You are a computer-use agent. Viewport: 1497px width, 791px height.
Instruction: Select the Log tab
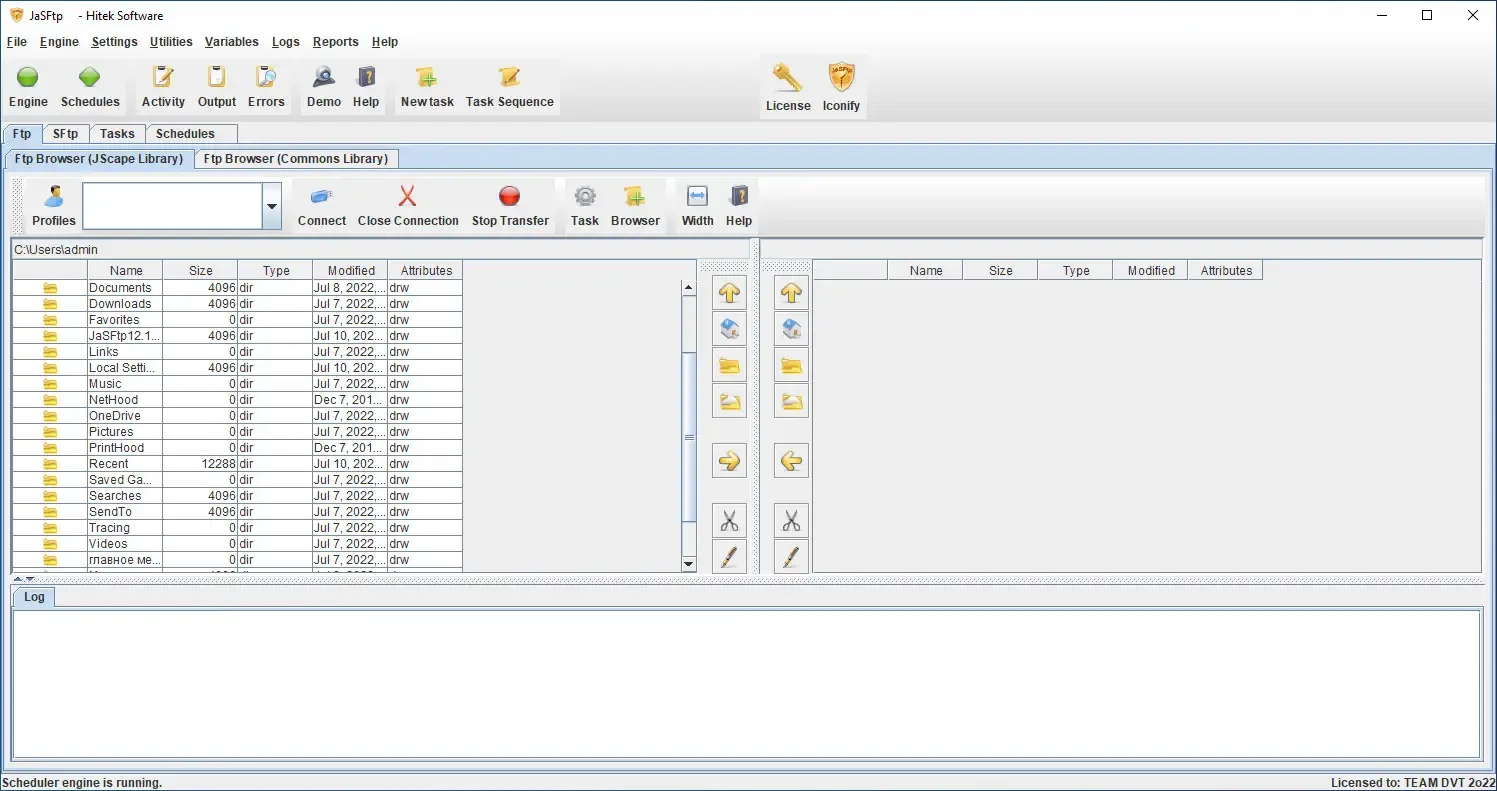34,597
